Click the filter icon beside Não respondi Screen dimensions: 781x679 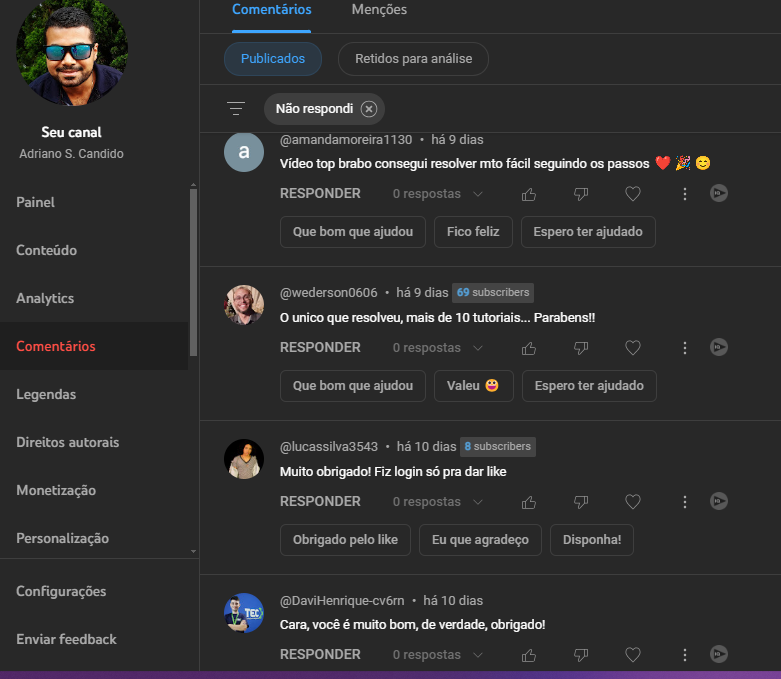tap(236, 109)
